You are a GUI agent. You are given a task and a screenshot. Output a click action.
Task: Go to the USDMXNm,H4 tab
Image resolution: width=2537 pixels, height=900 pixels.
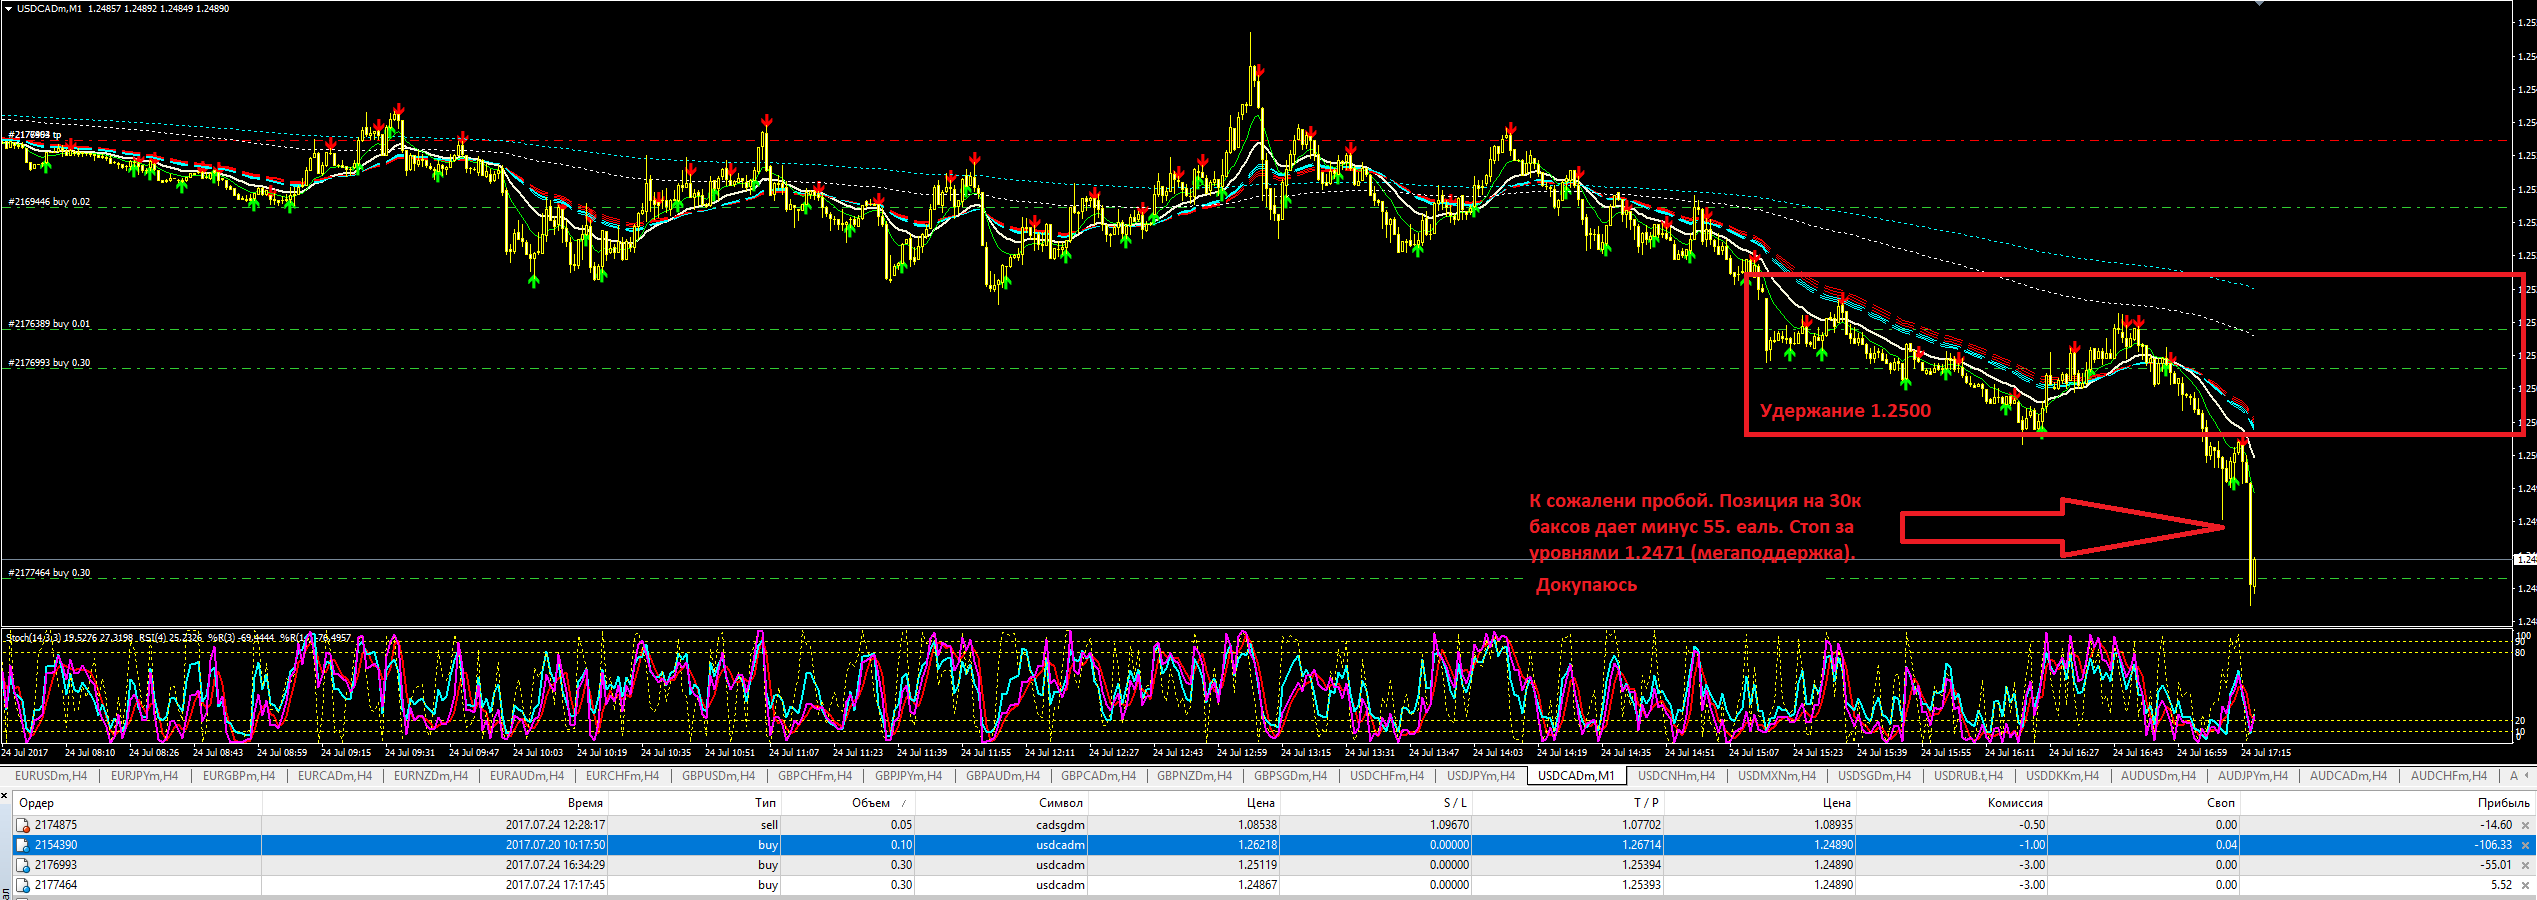coord(1777,776)
